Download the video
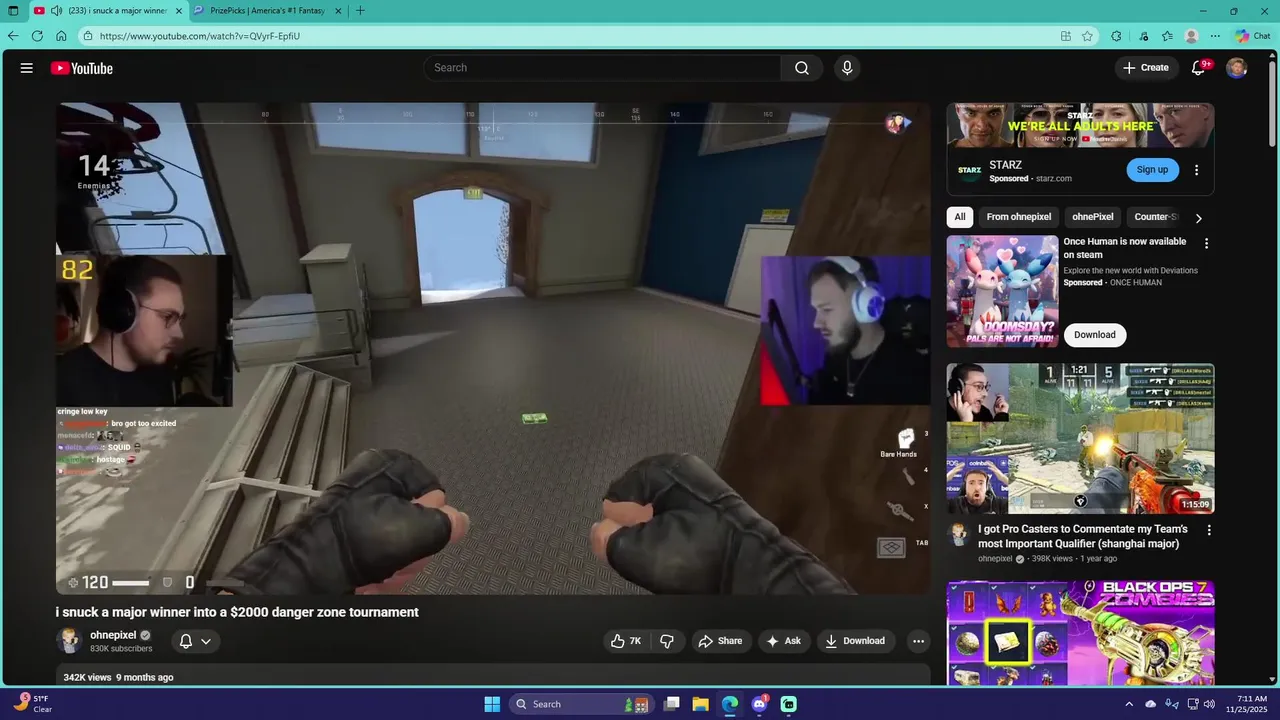Image resolution: width=1280 pixels, height=720 pixels. click(x=855, y=641)
